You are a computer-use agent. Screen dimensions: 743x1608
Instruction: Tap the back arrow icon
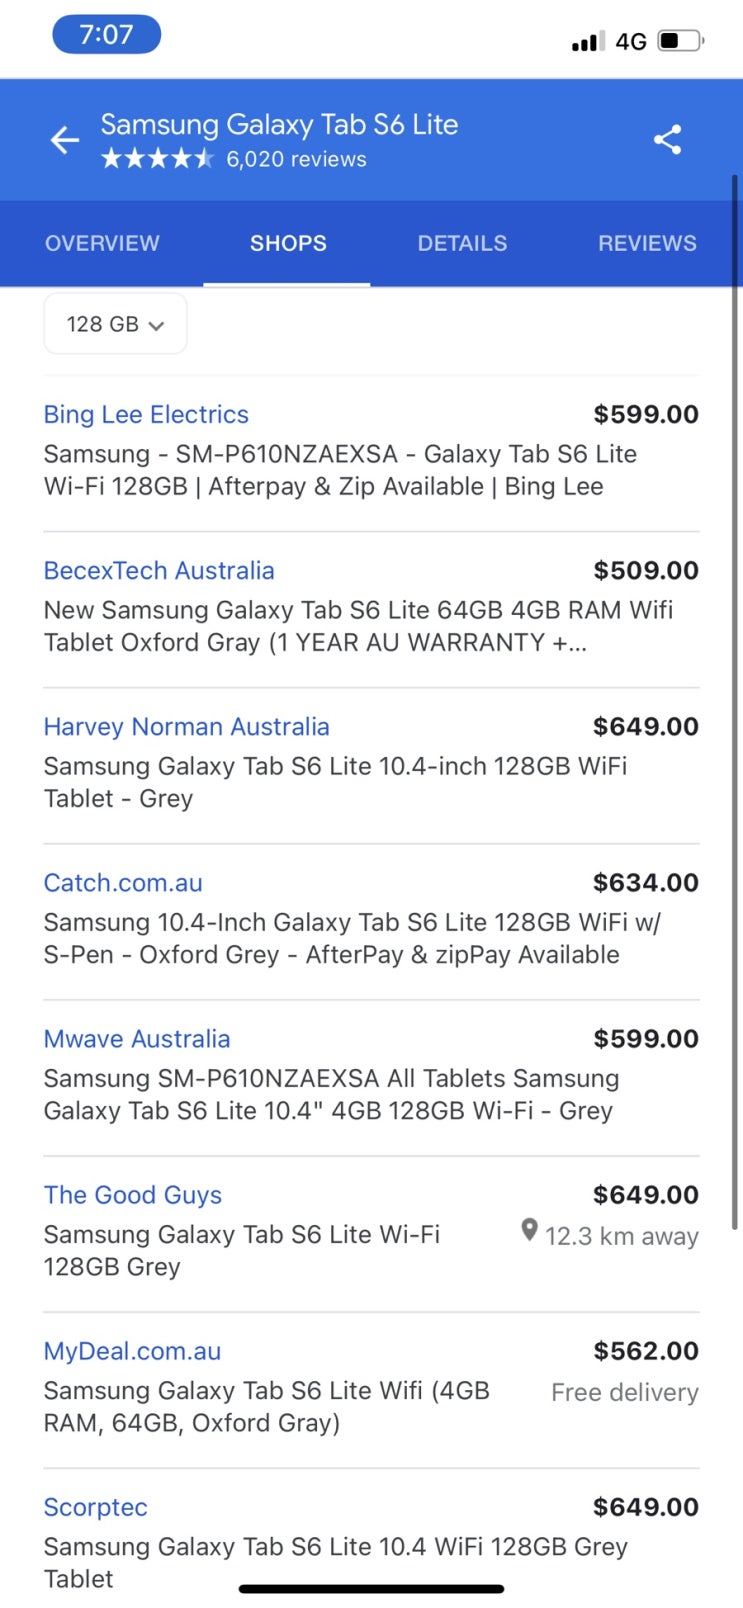(x=65, y=140)
